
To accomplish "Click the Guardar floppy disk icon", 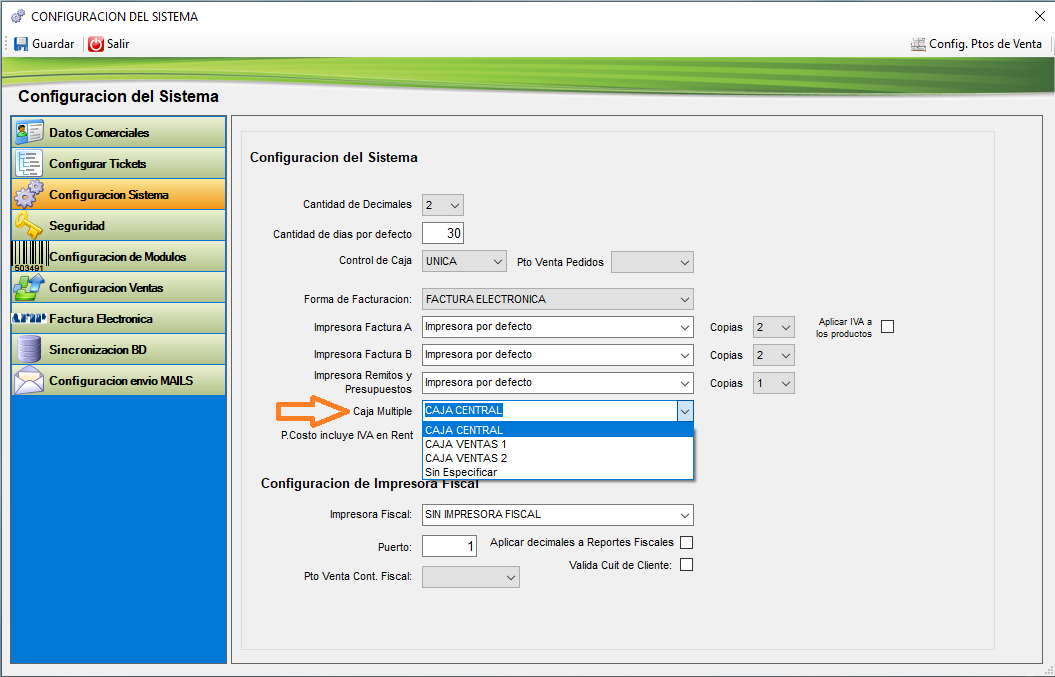I will (x=21, y=44).
